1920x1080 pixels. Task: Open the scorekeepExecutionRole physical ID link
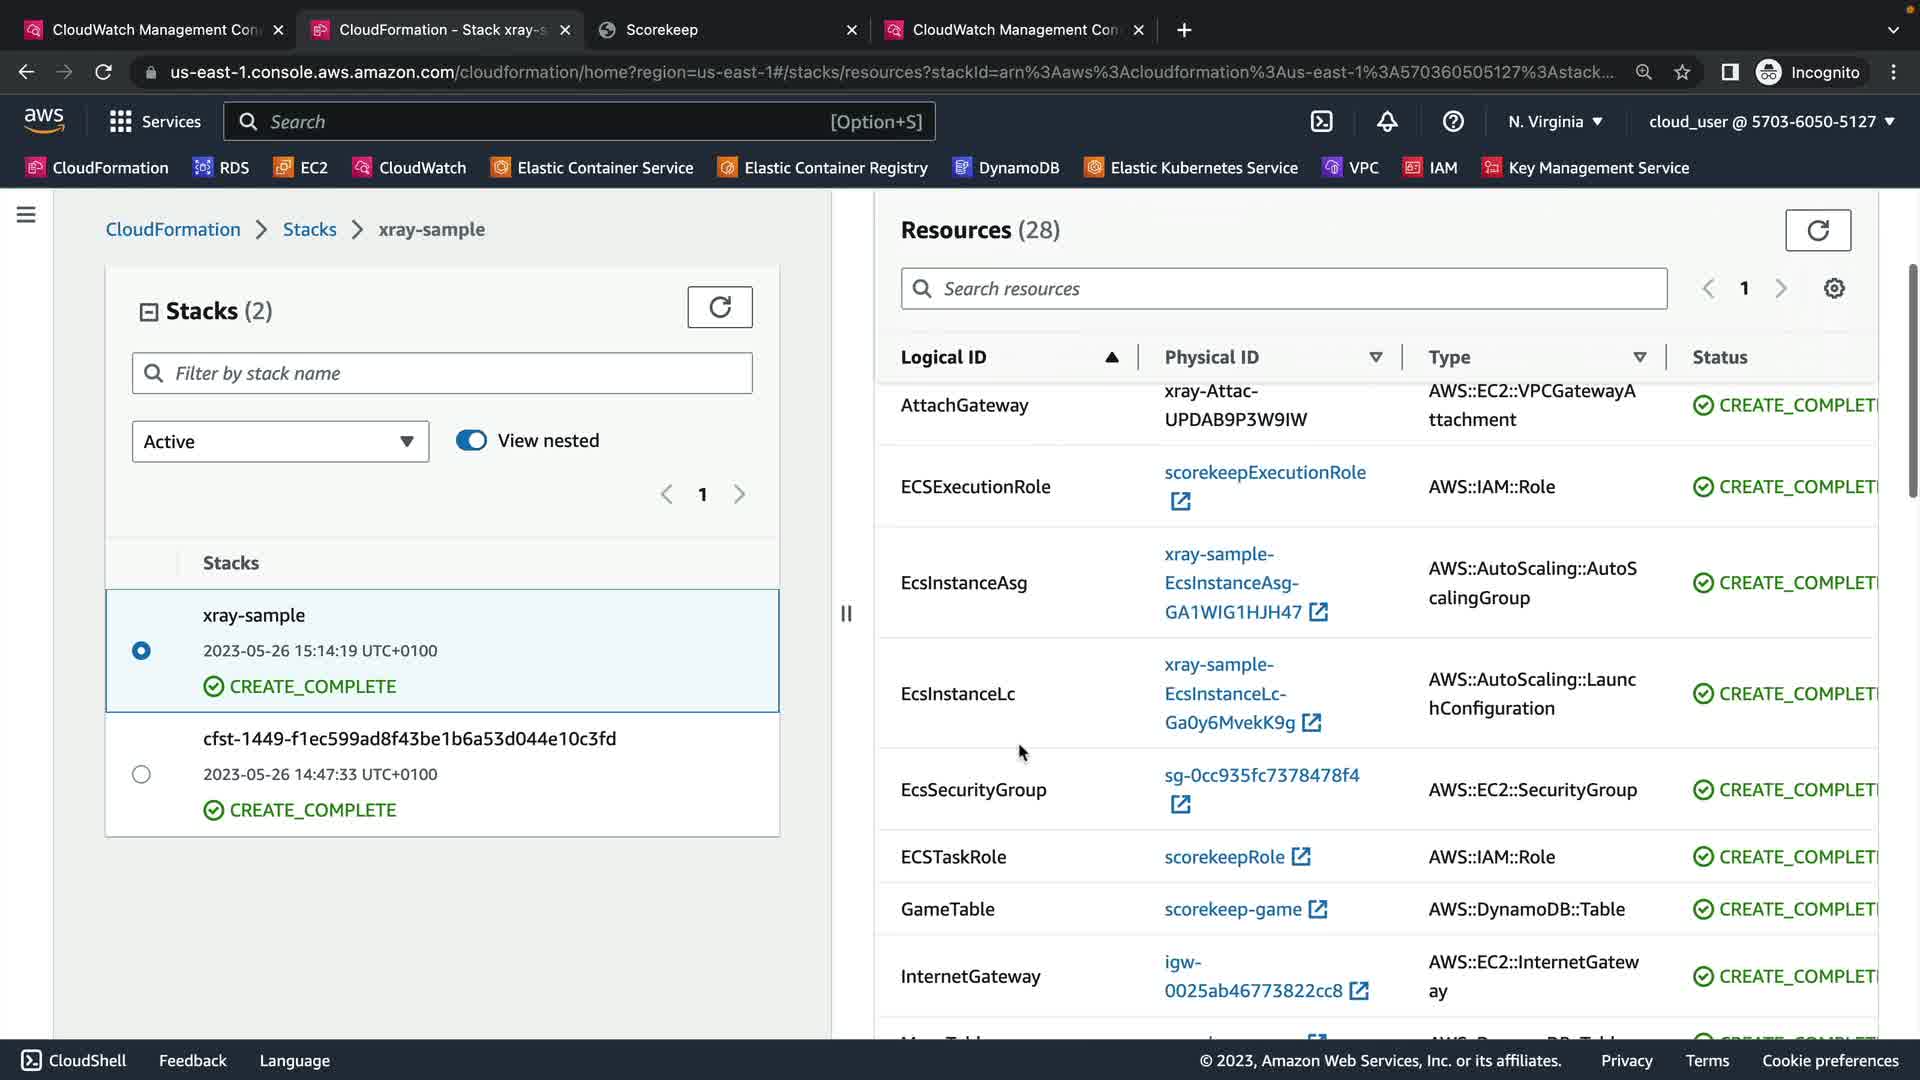pyautogui.click(x=1264, y=473)
